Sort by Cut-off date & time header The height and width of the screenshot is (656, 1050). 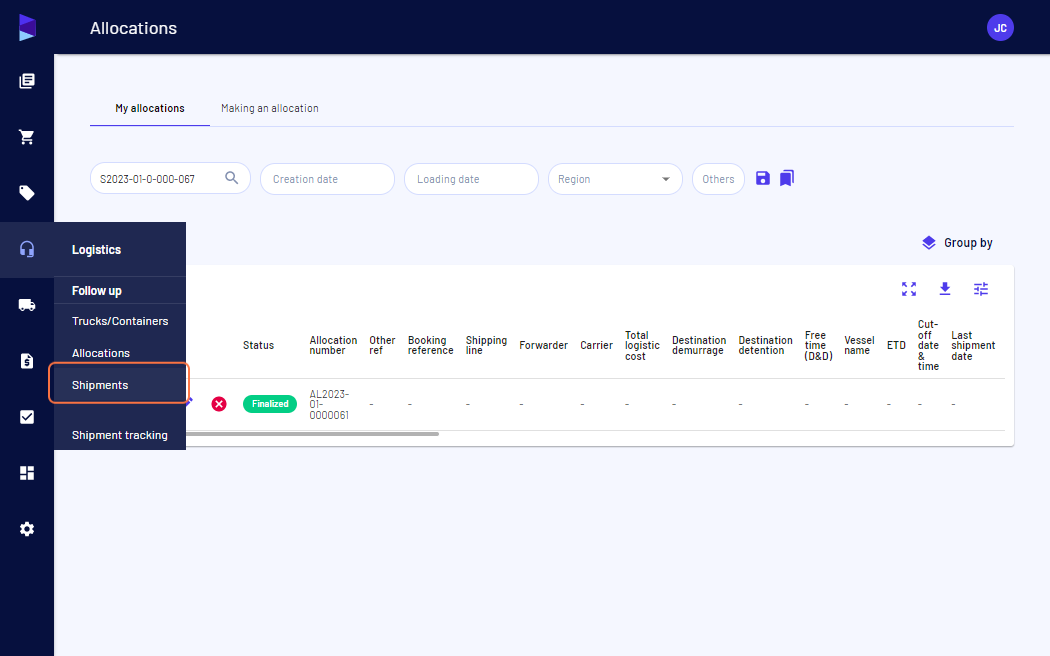tap(928, 345)
